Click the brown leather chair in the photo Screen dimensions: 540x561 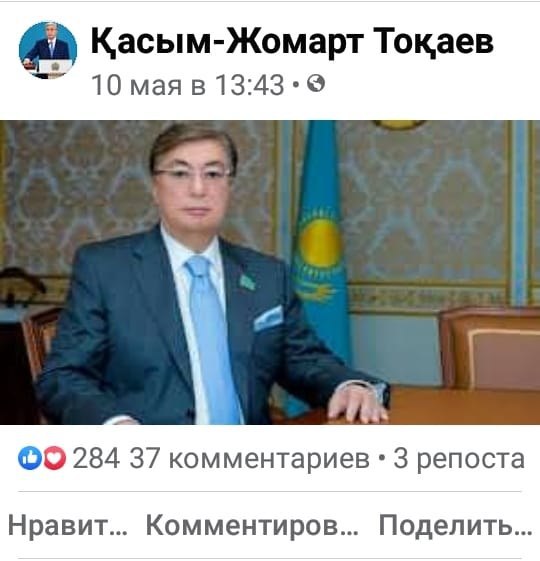(490, 348)
